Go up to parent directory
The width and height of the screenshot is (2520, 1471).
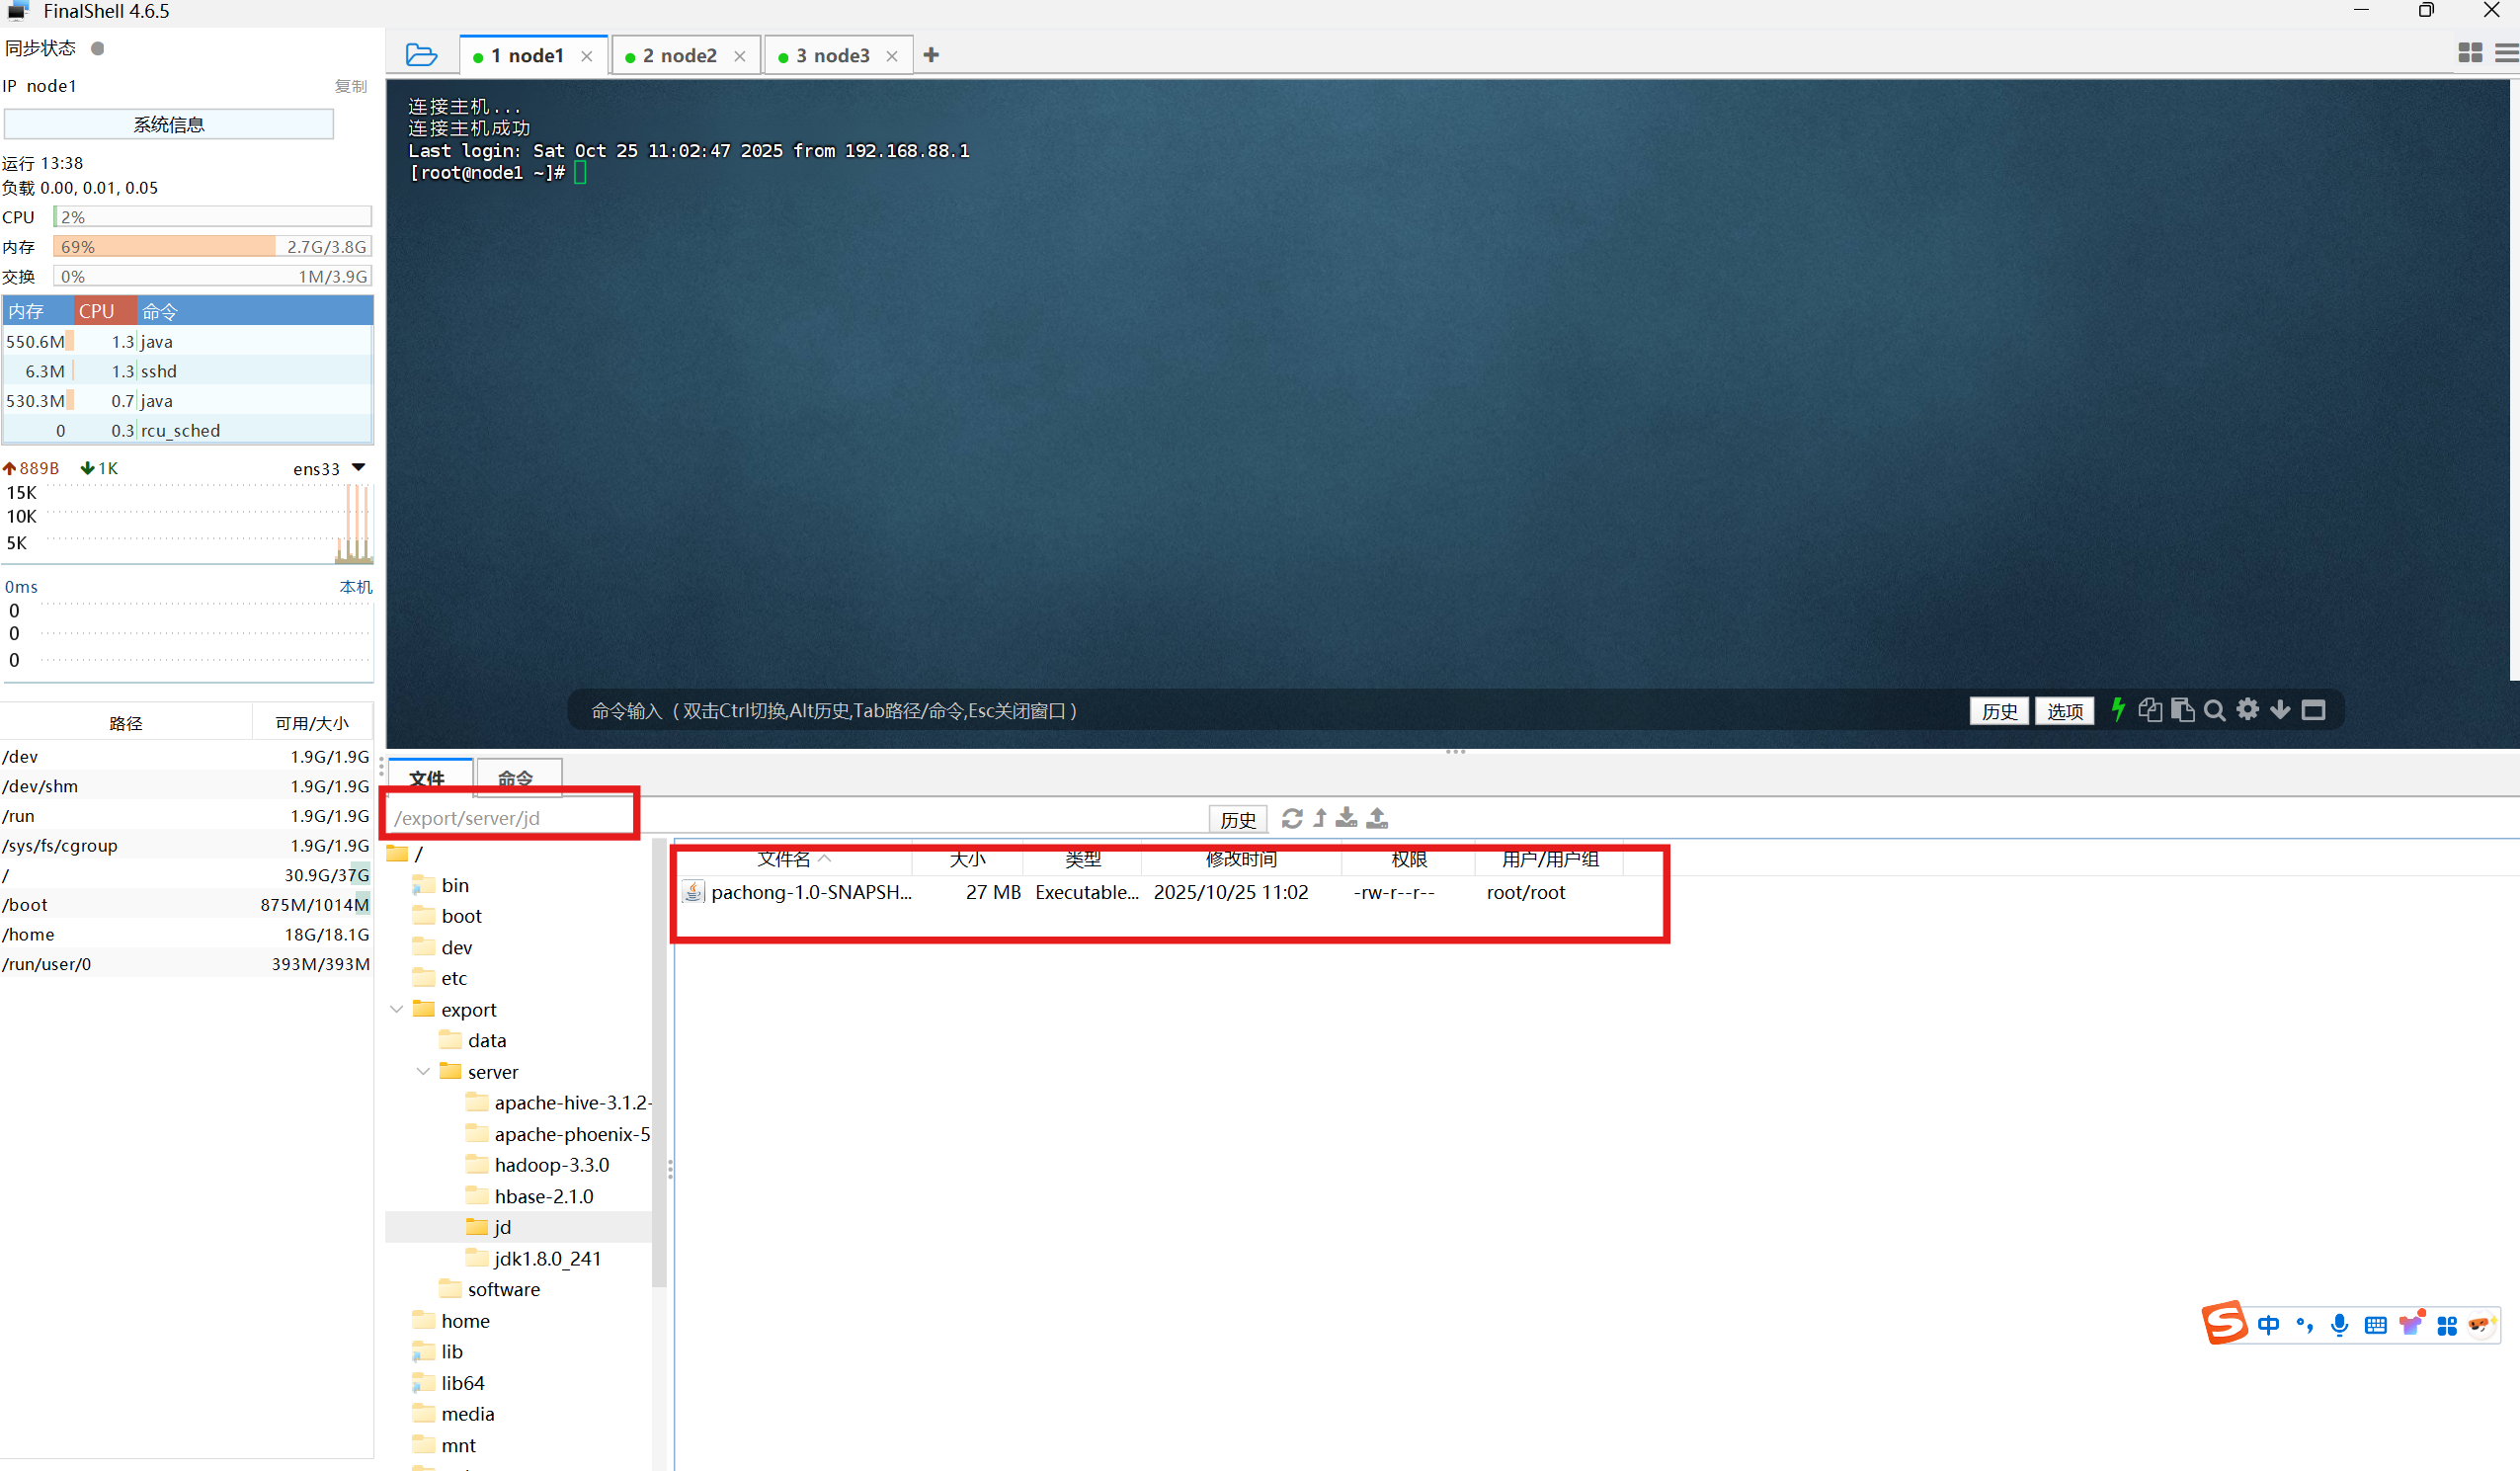(1320, 818)
